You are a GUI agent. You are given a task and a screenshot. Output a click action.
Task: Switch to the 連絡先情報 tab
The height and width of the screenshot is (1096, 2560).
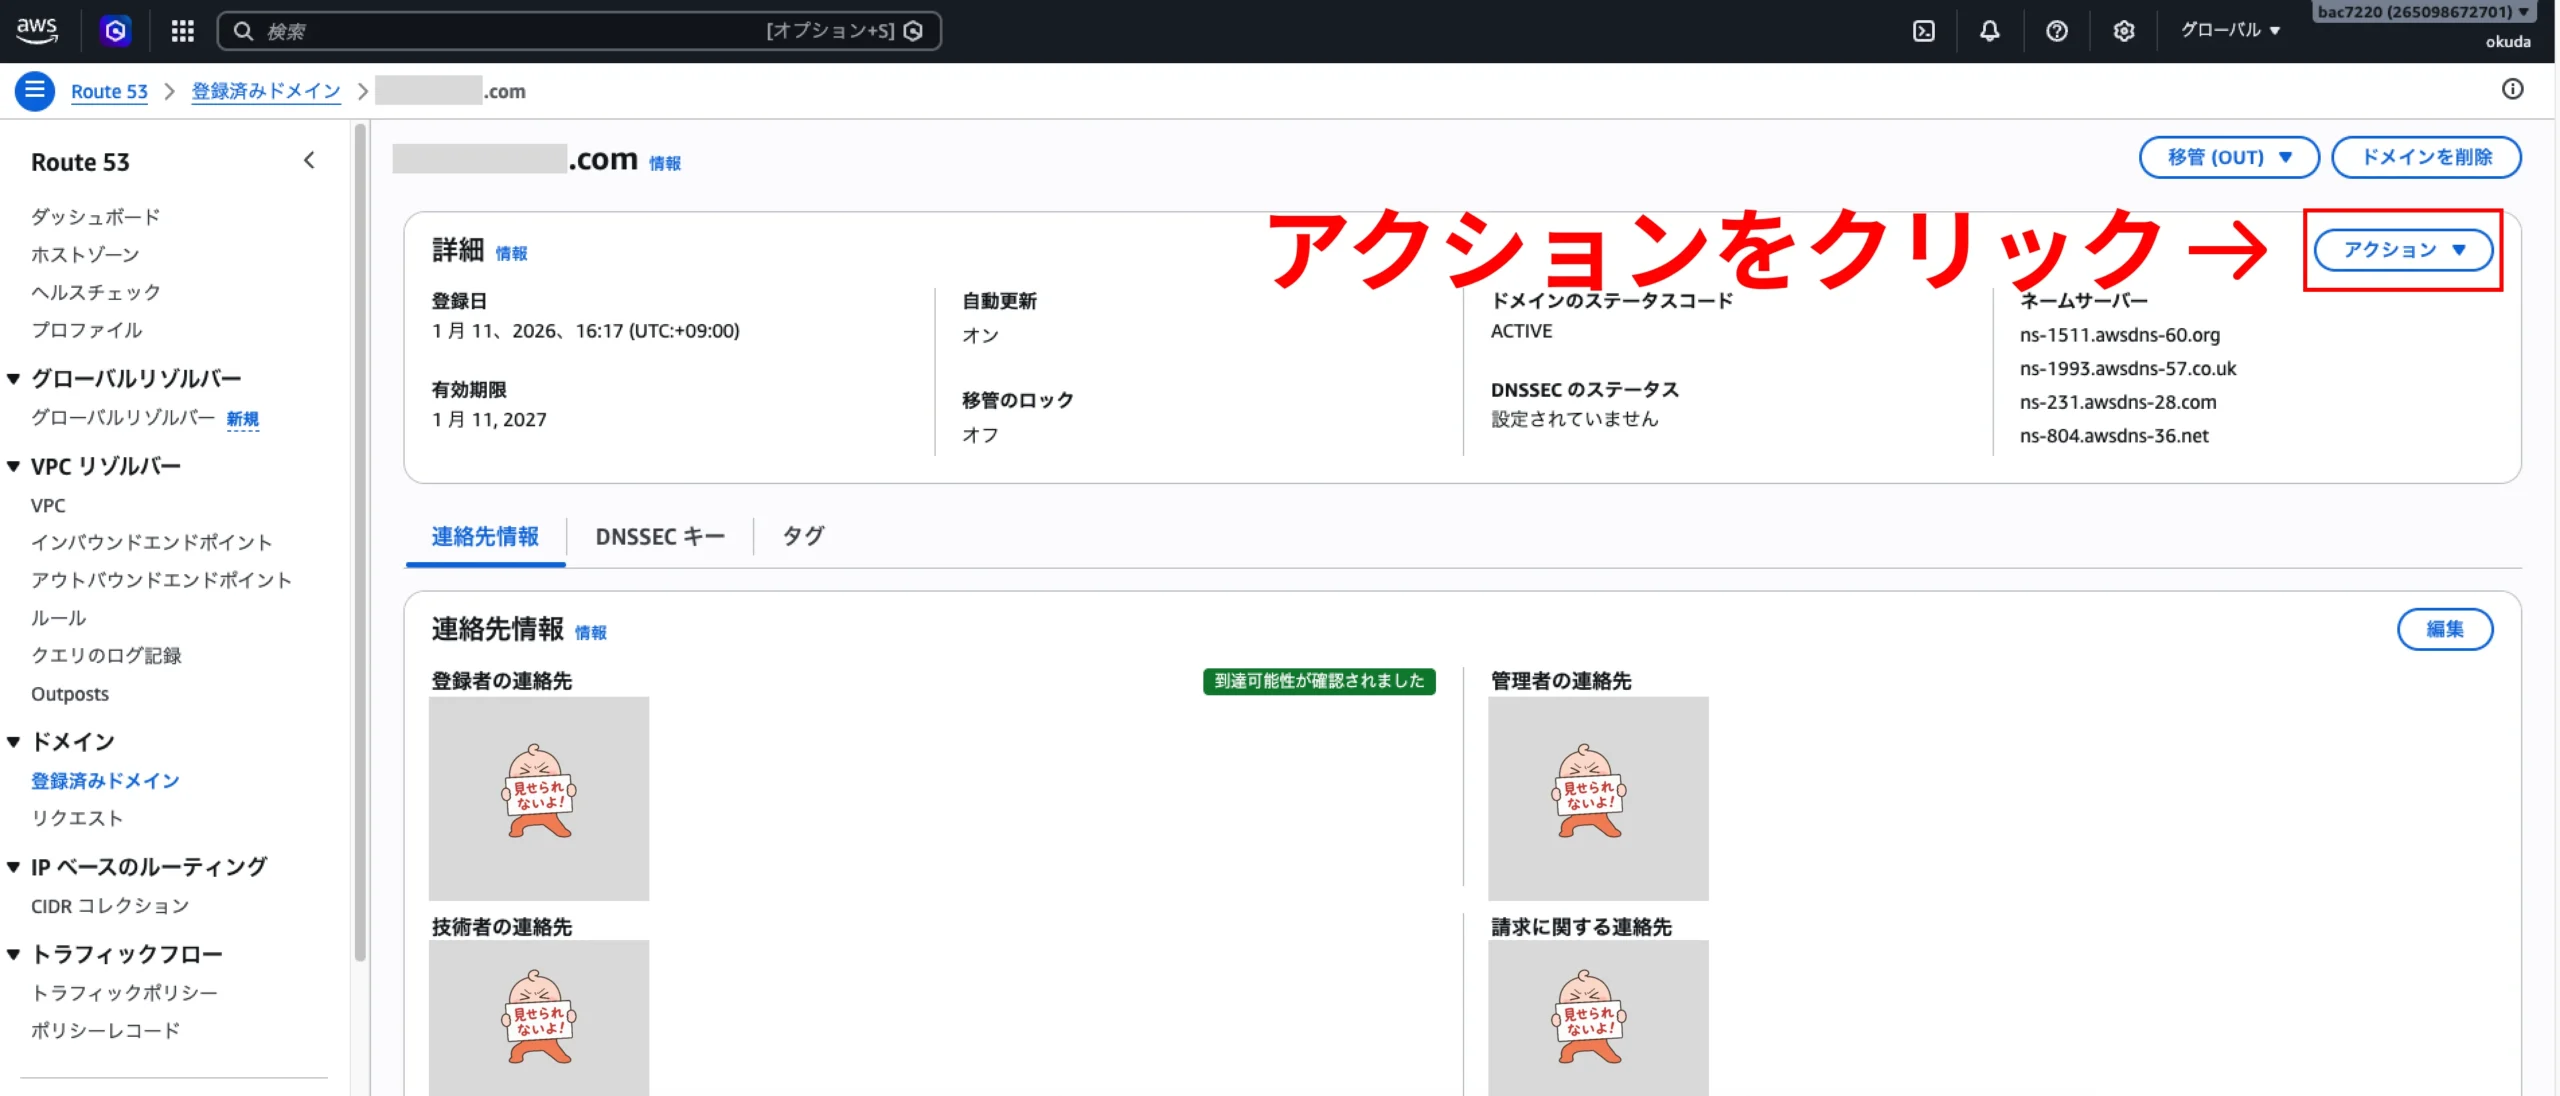pos(485,537)
